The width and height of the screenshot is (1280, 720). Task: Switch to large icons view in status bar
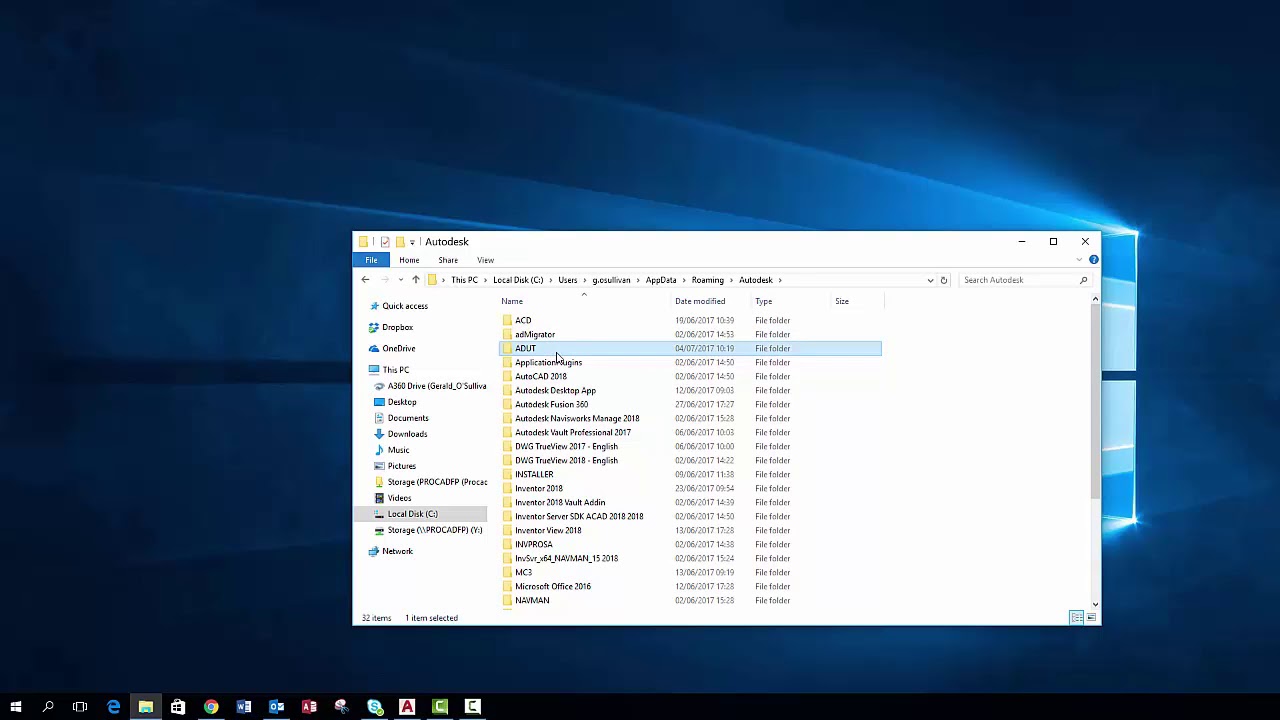tap(1091, 618)
